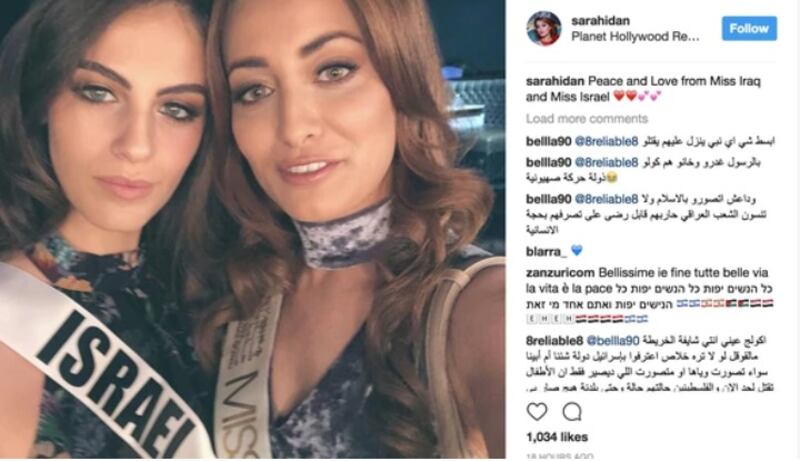Open first bellla90 commenter username

pyautogui.click(x=548, y=142)
